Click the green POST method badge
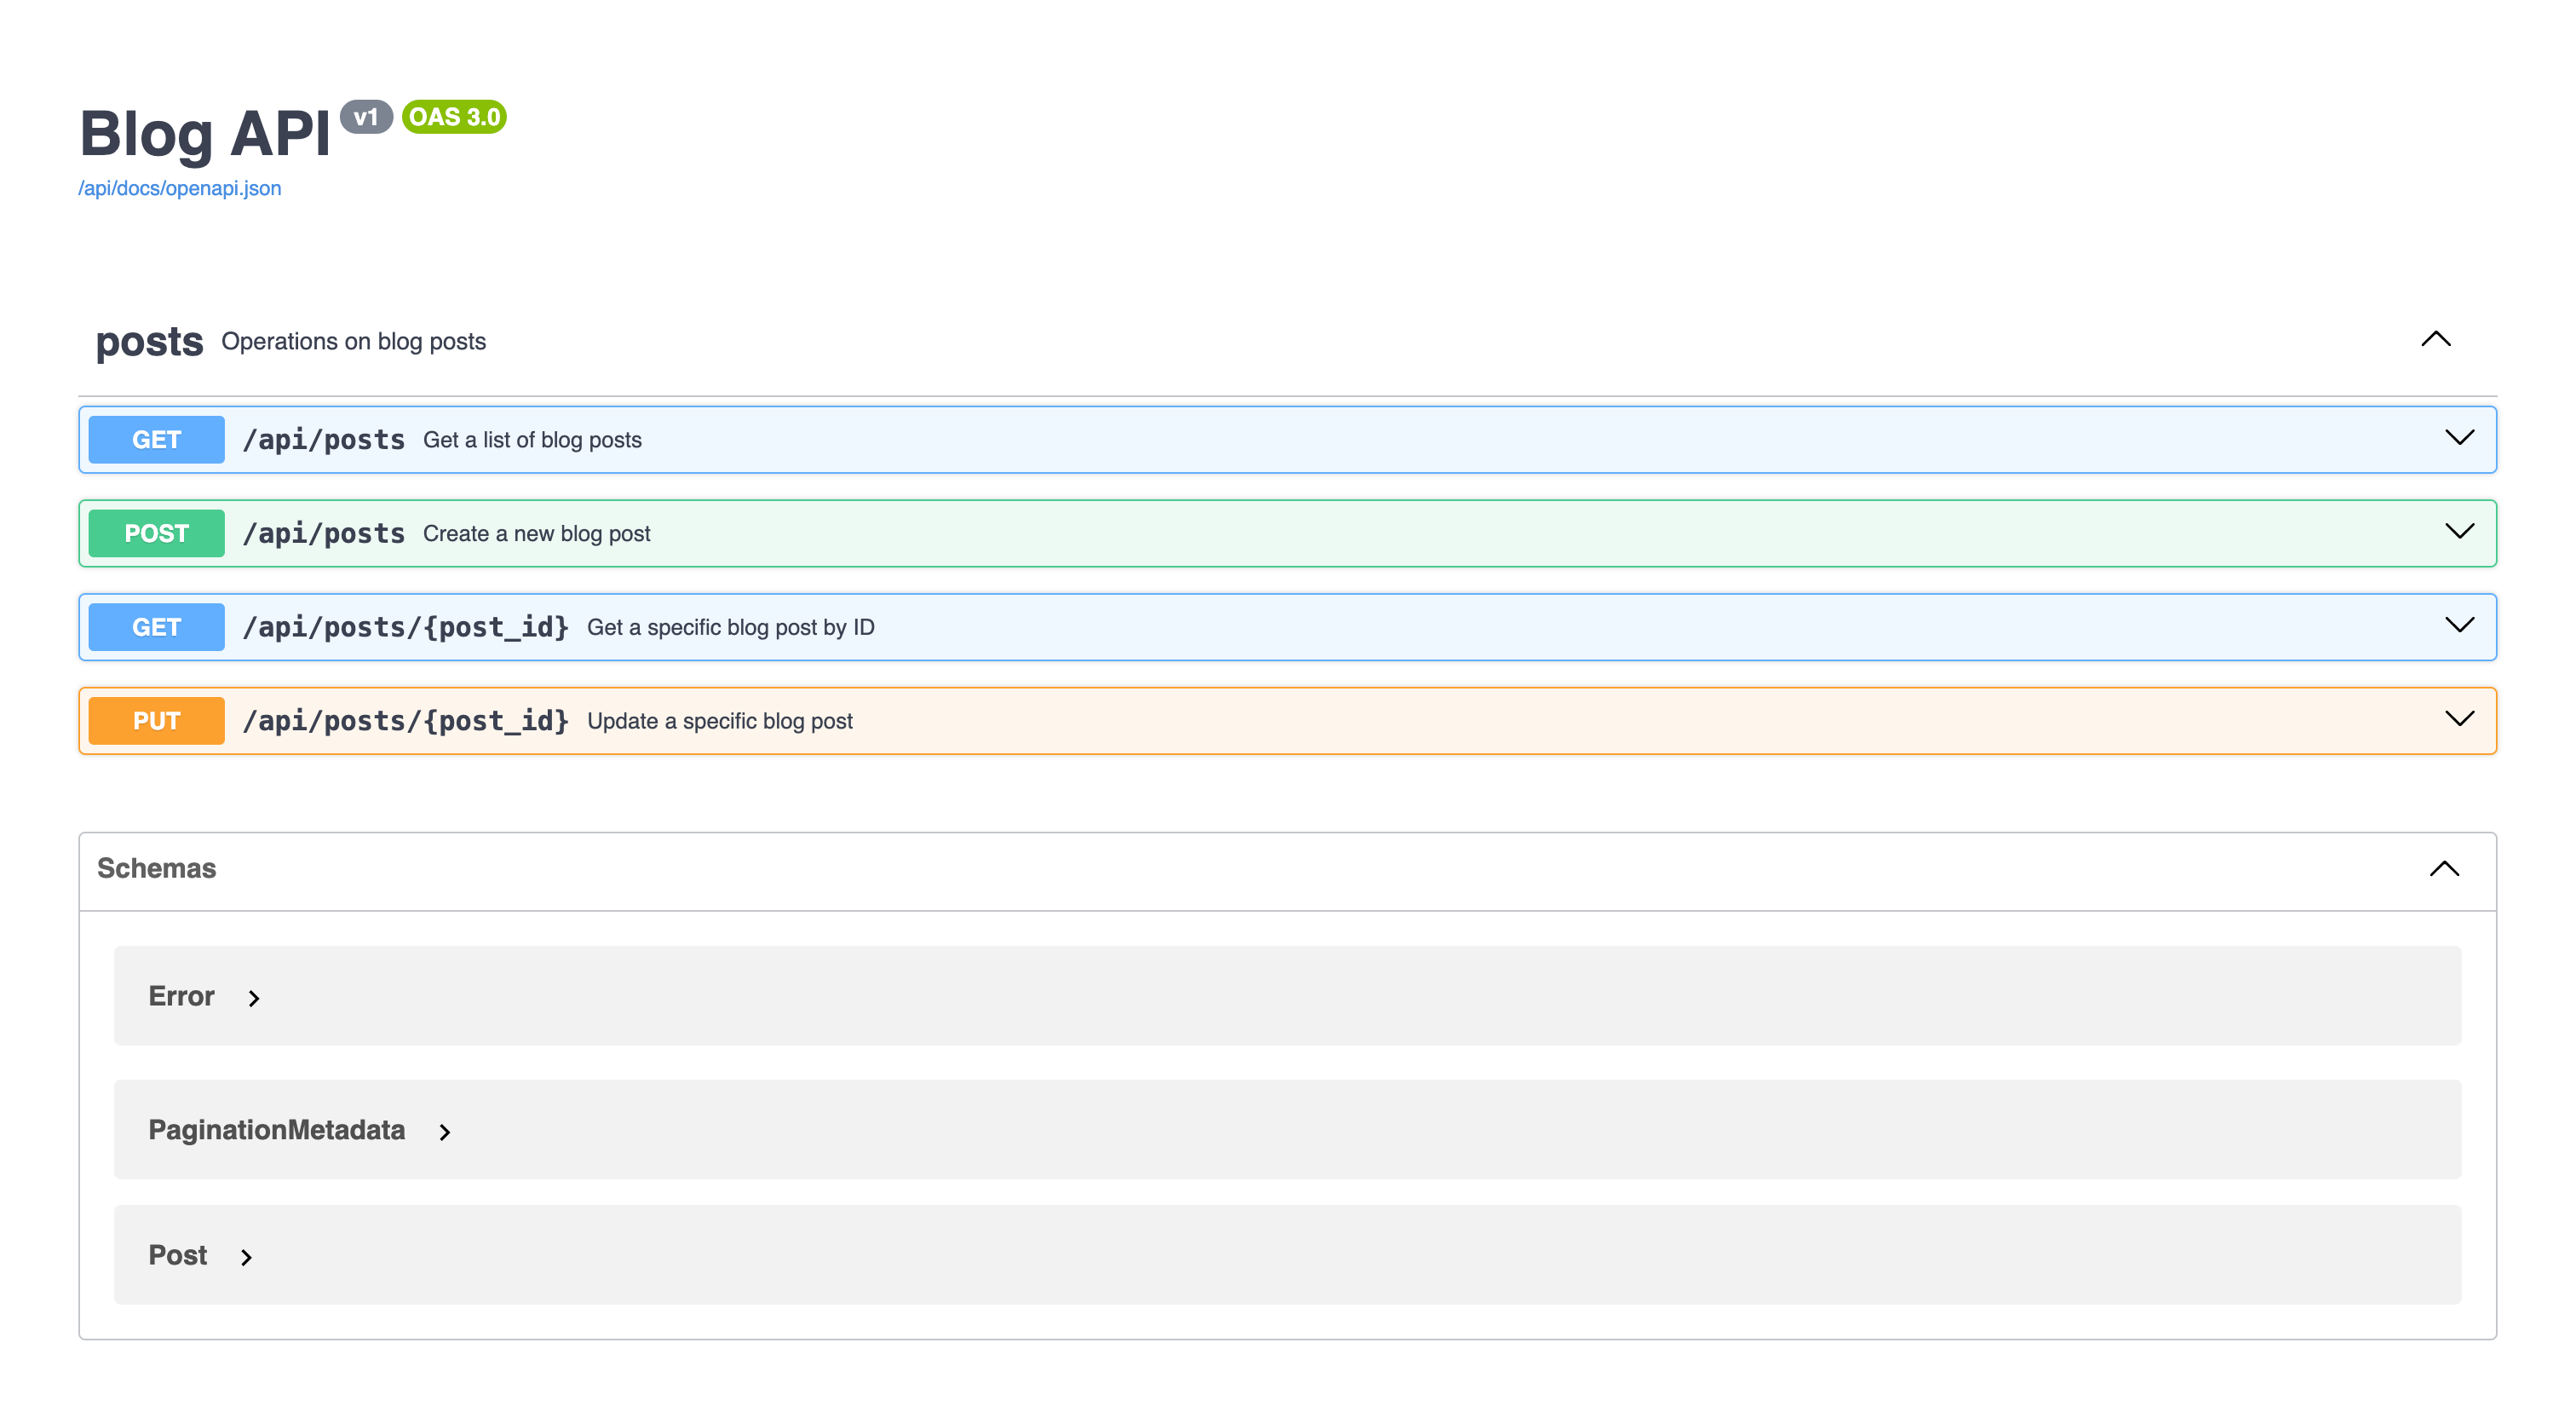Screen dimensions: 2576x1406 click(x=156, y=533)
